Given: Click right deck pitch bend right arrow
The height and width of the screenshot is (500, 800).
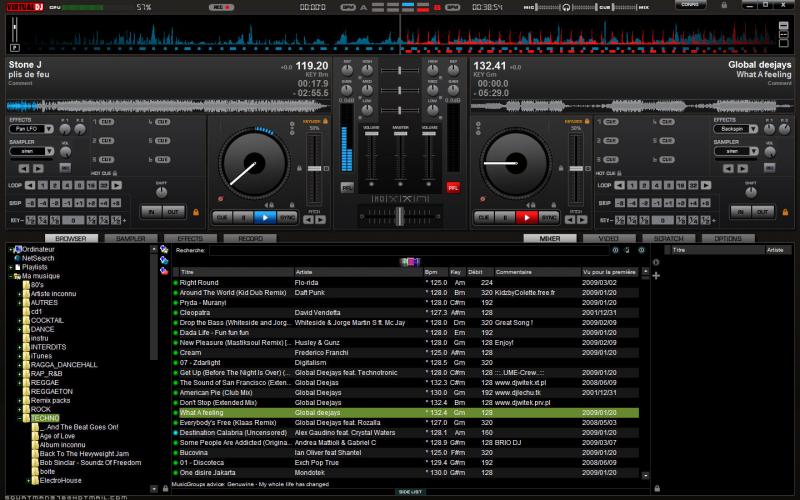Looking at the screenshot, I should (x=582, y=220).
